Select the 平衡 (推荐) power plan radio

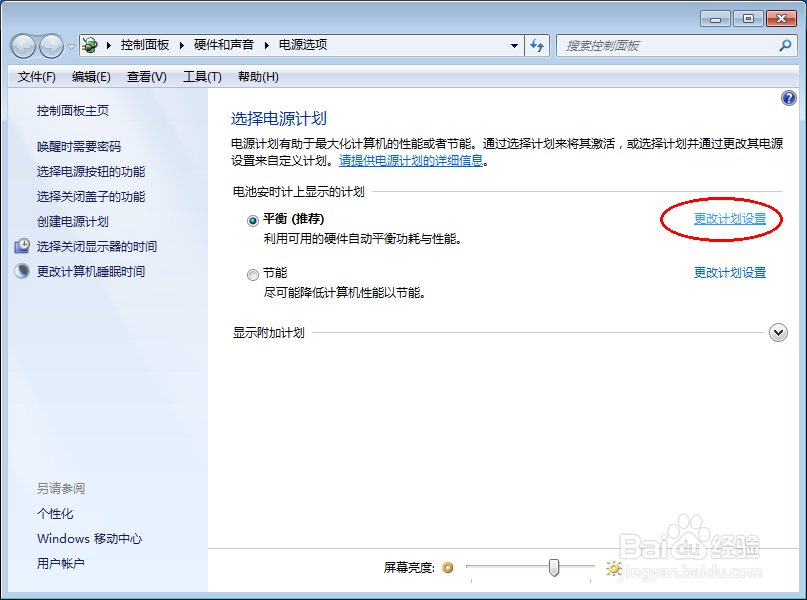(253, 221)
